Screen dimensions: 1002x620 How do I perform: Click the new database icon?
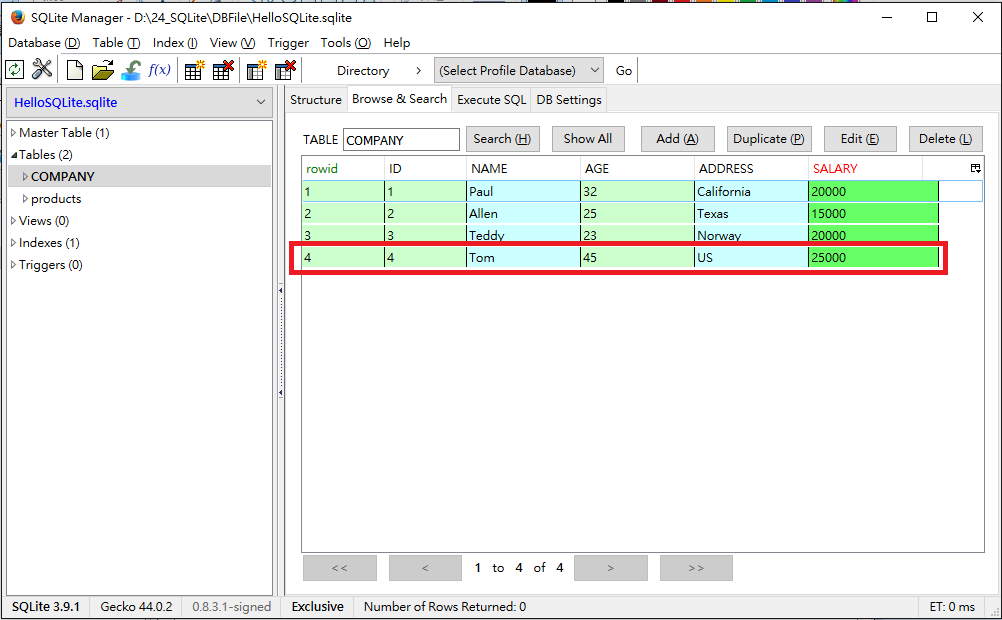pyautogui.click(x=73, y=69)
